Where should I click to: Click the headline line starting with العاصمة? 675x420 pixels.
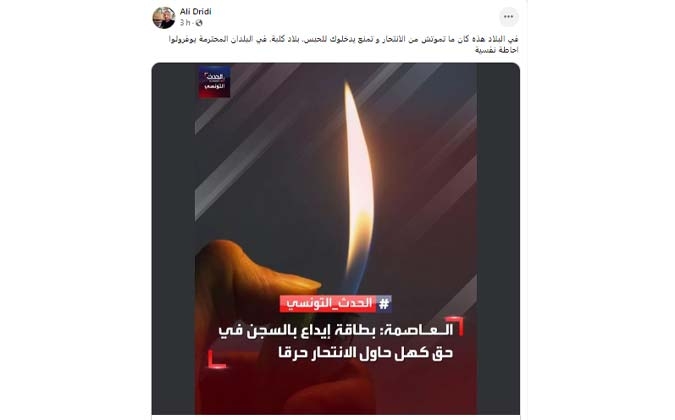click(336, 330)
